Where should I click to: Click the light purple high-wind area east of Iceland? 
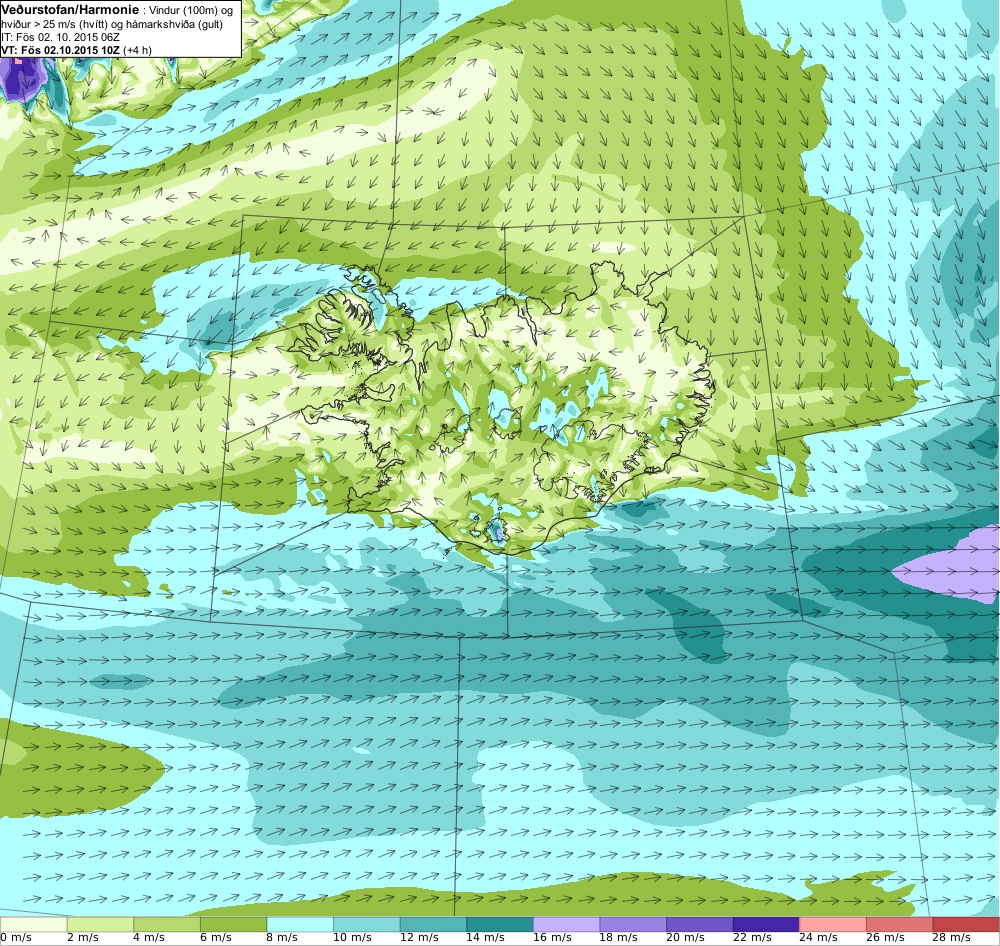pos(953,566)
